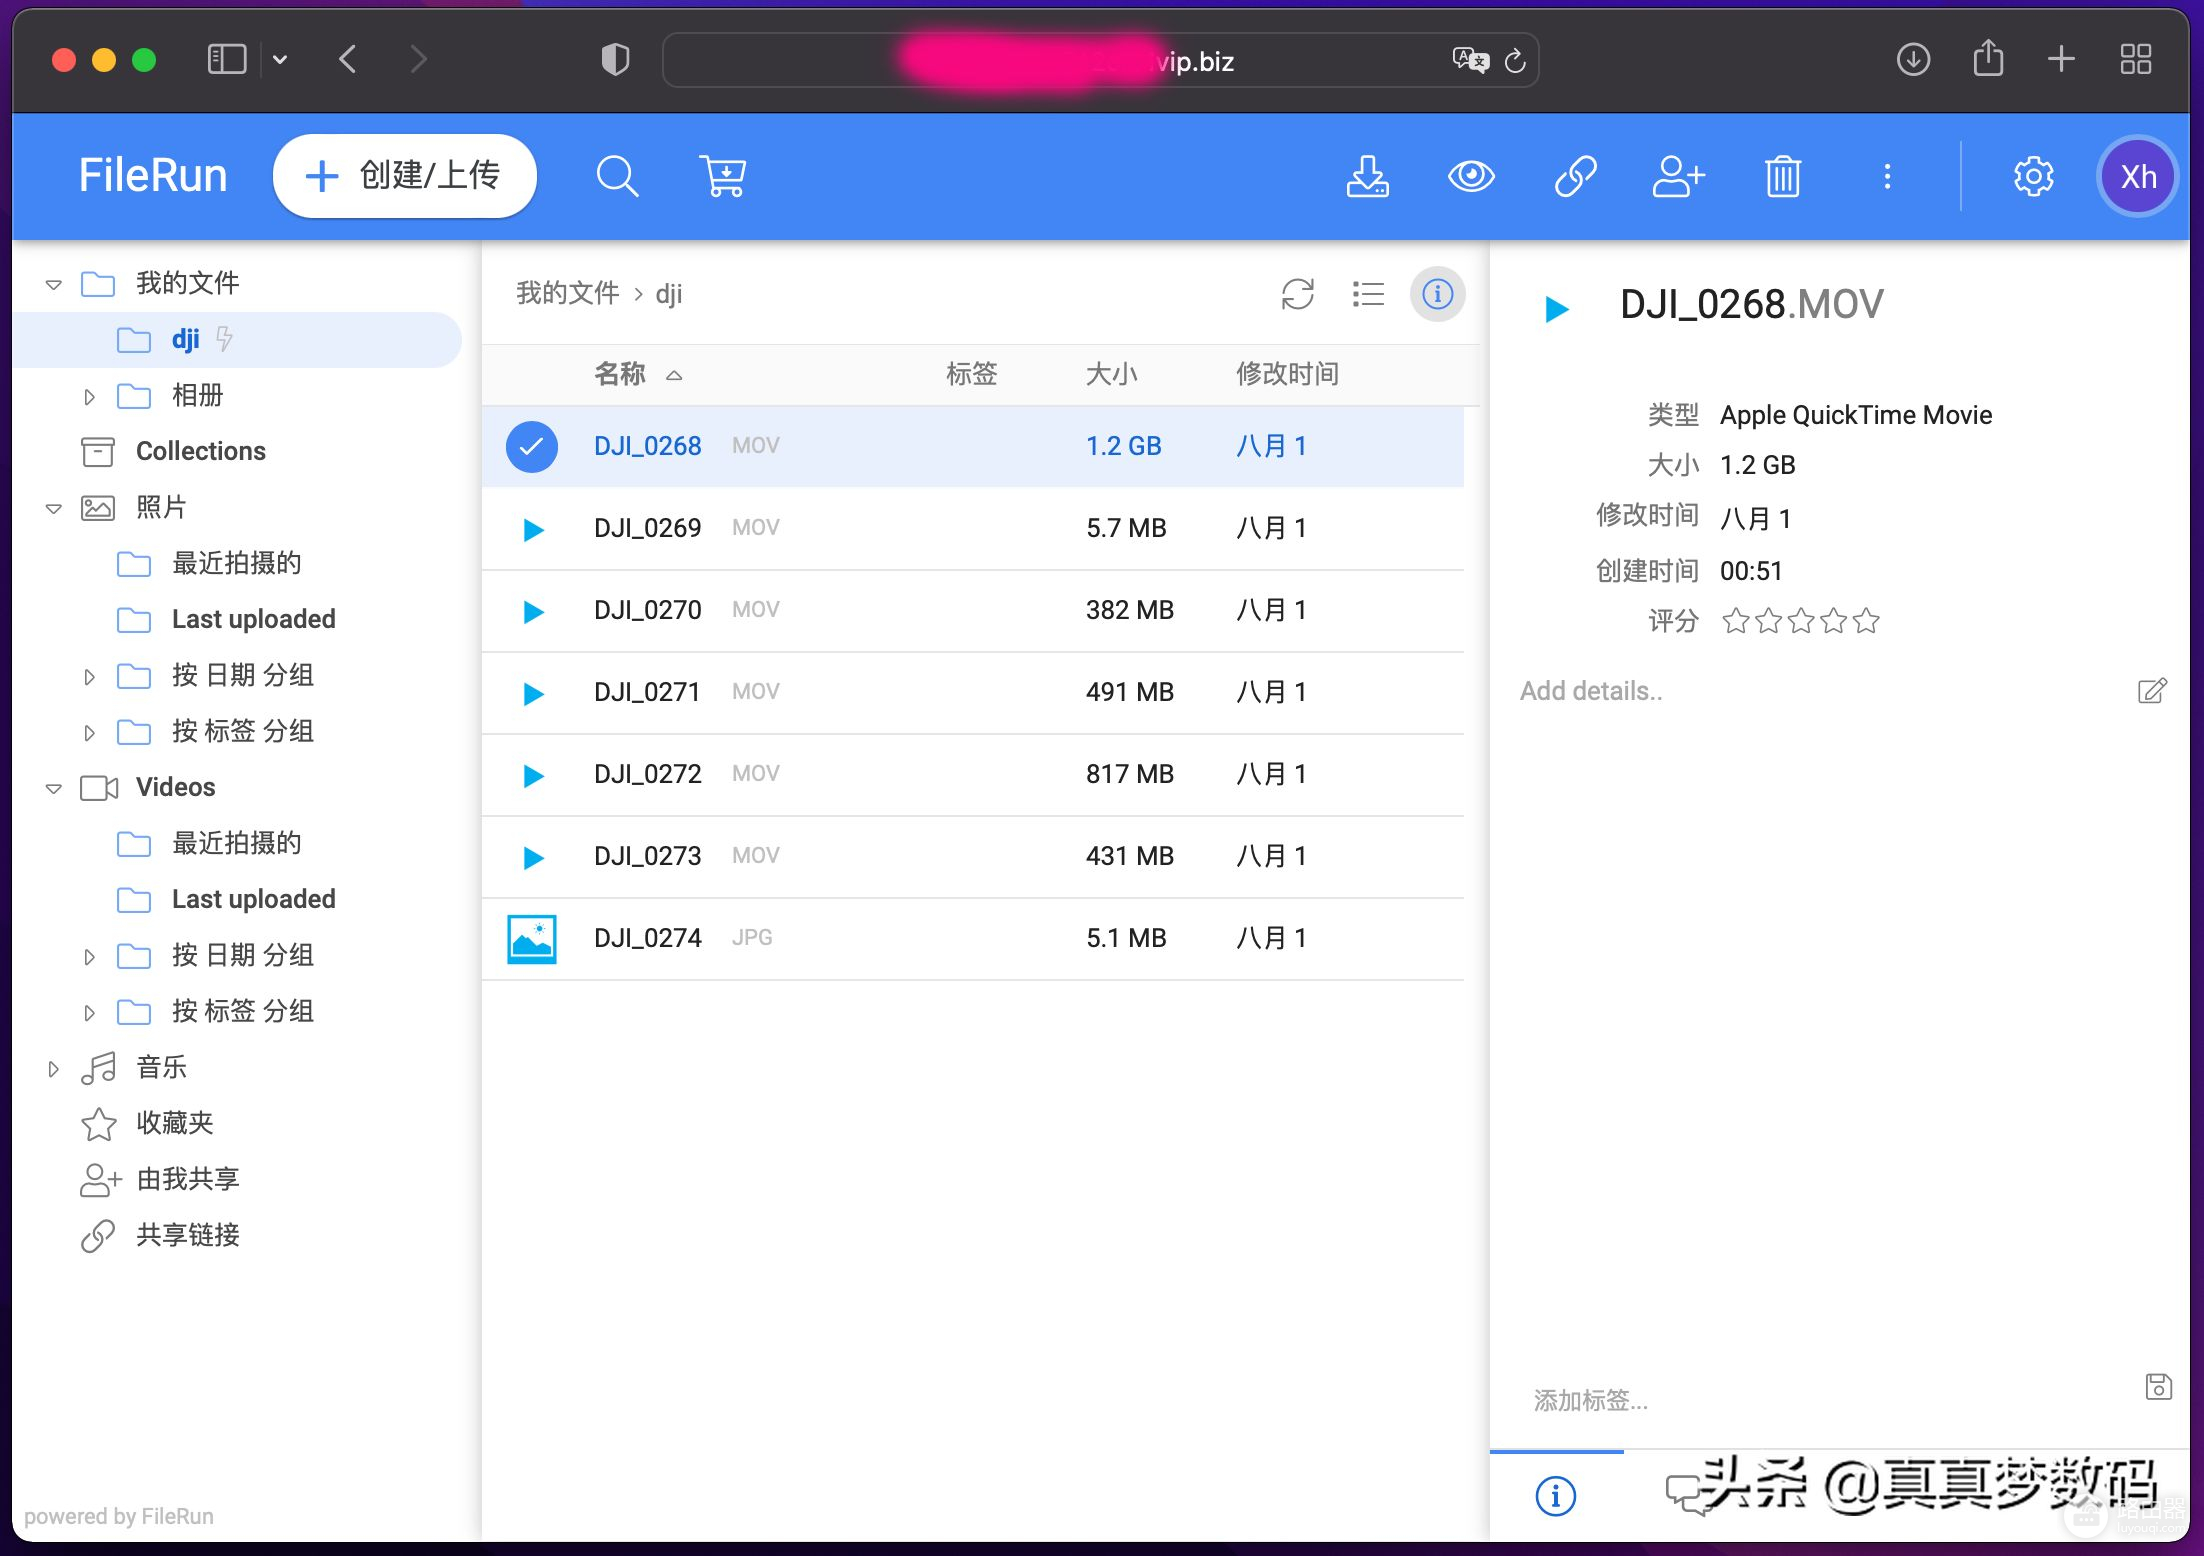
Task: Click the preview eye icon
Action: tap(1471, 177)
